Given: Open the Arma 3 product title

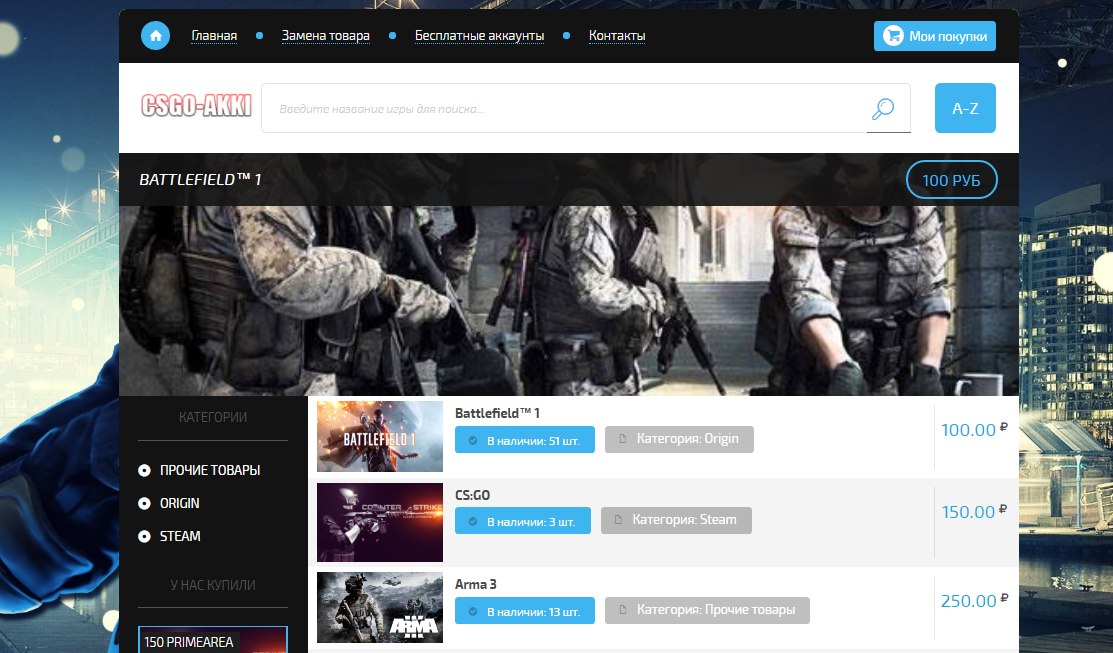Looking at the screenshot, I should click(x=476, y=584).
